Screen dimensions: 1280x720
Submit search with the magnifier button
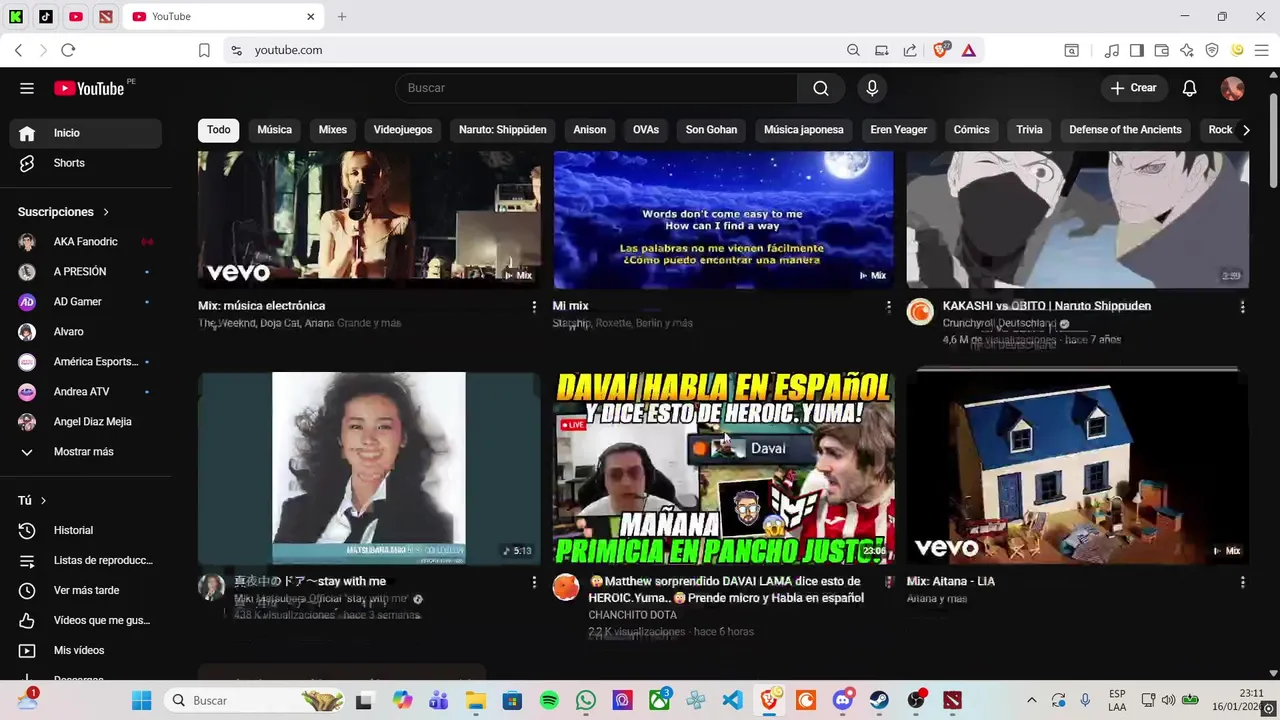click(x=821, y=88)
